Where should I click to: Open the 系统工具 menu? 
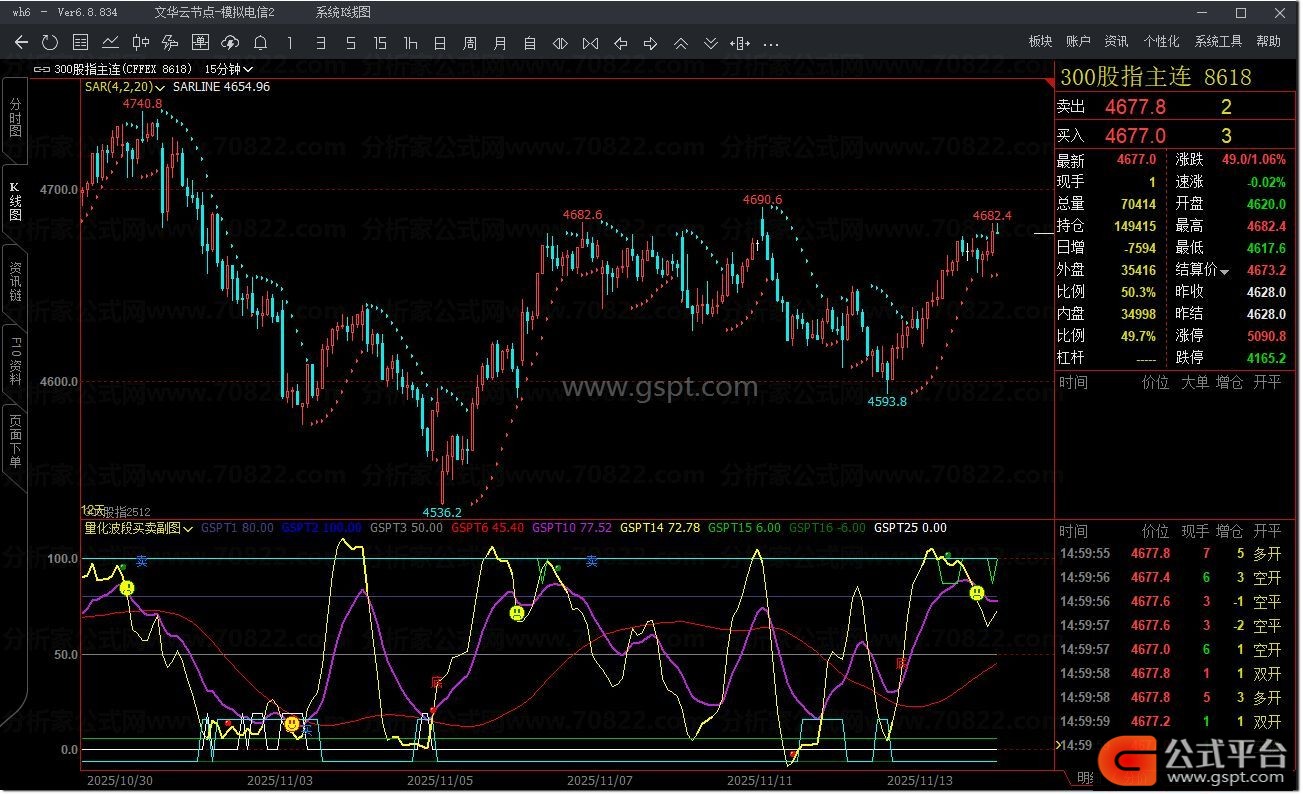coord(1218,41)
